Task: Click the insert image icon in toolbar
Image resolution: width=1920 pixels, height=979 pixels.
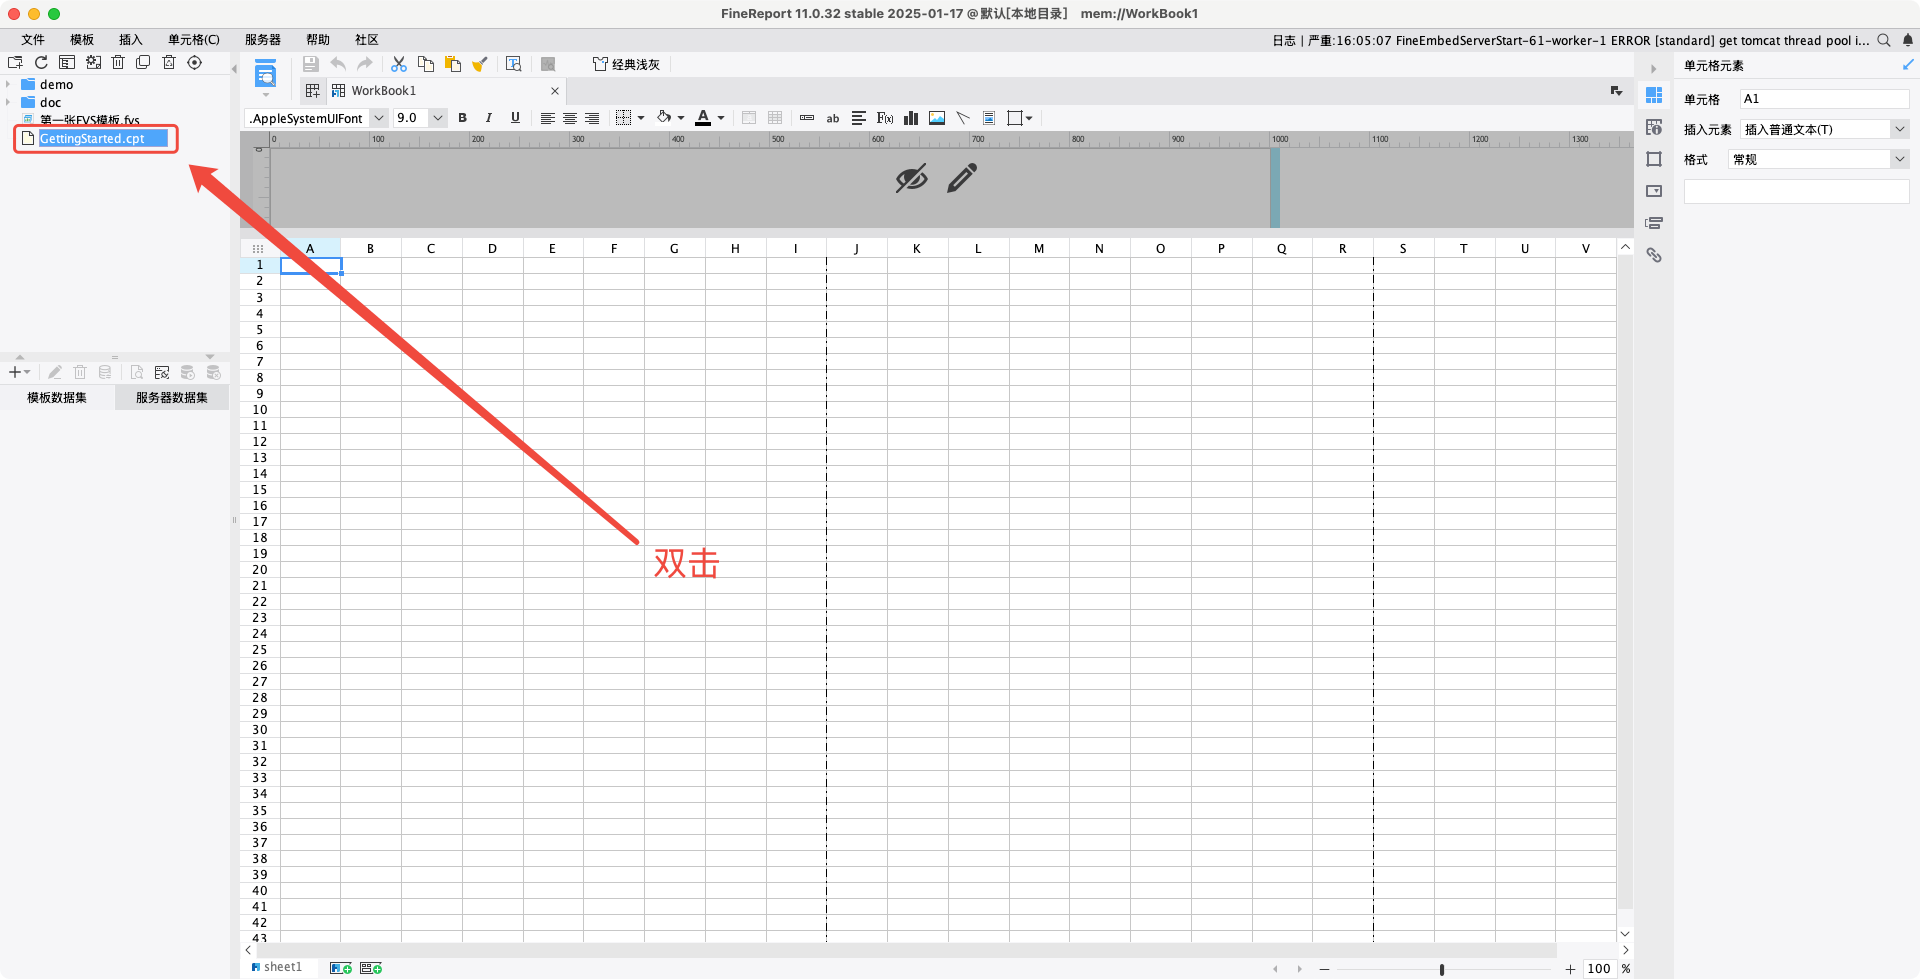Action: [x=937, y=118]
